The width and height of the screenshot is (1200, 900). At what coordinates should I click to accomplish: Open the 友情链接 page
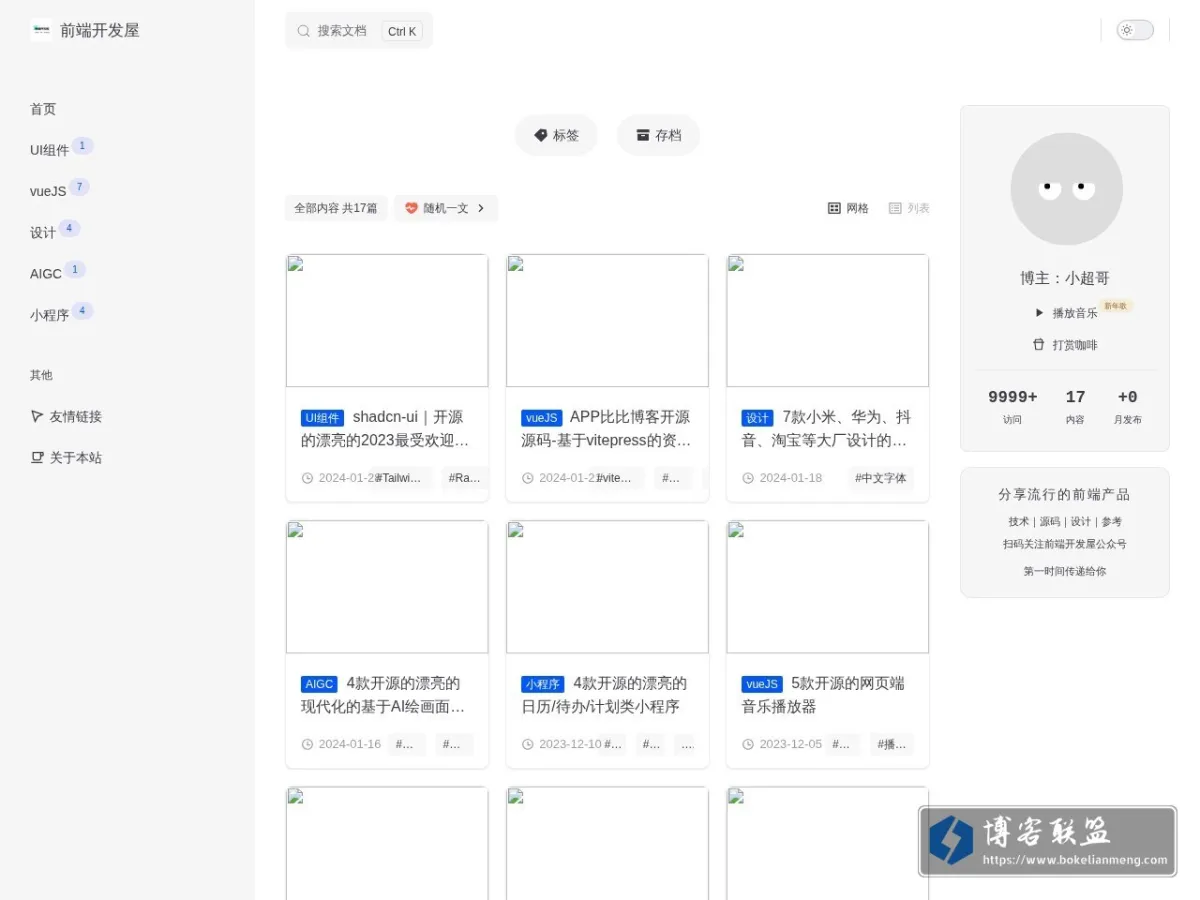[76, 416]
